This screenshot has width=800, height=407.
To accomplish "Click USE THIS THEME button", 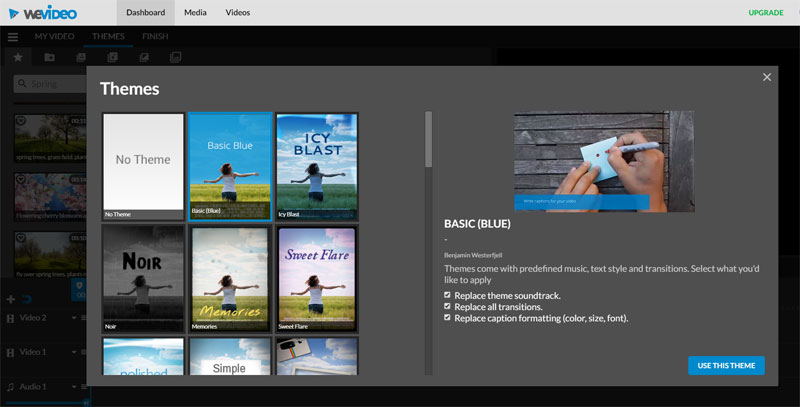I will (726, 365).
